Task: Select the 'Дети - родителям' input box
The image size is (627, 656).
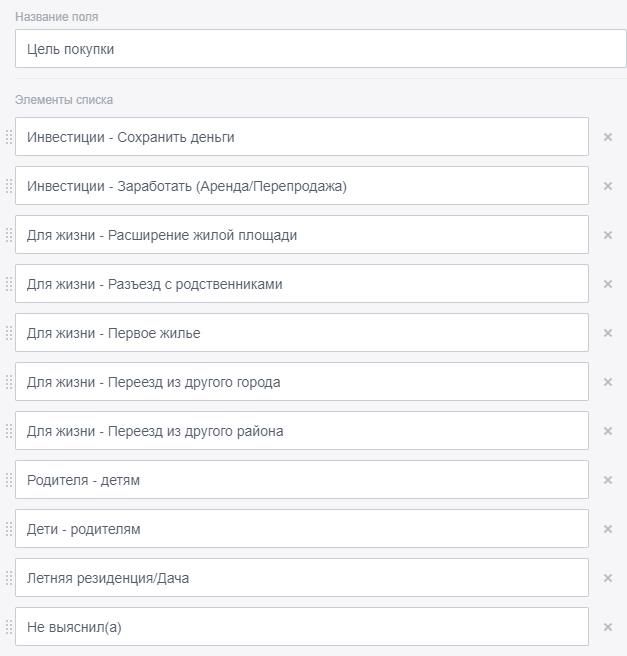Action: tap(301, 529)
